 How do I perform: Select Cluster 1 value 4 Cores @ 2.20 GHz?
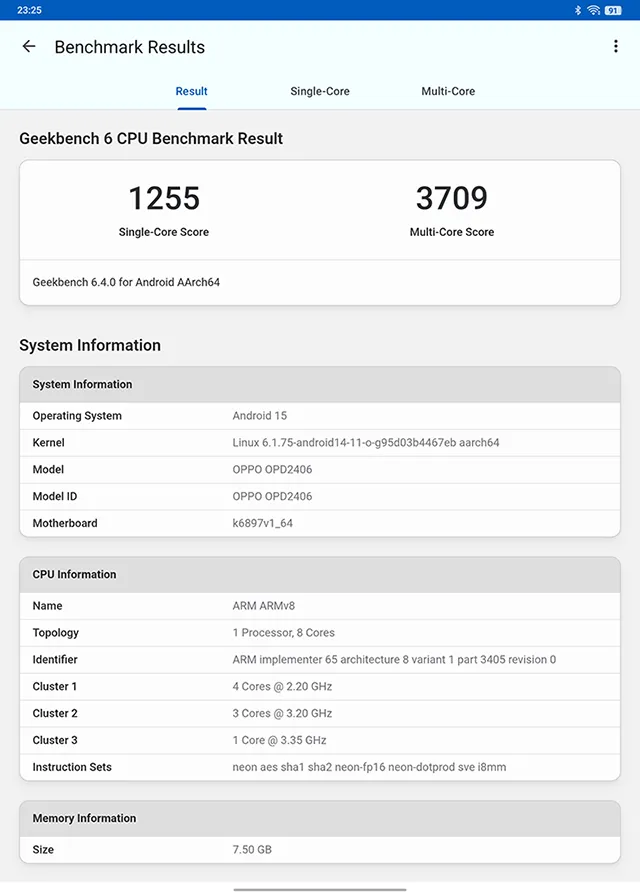point(282,687)
